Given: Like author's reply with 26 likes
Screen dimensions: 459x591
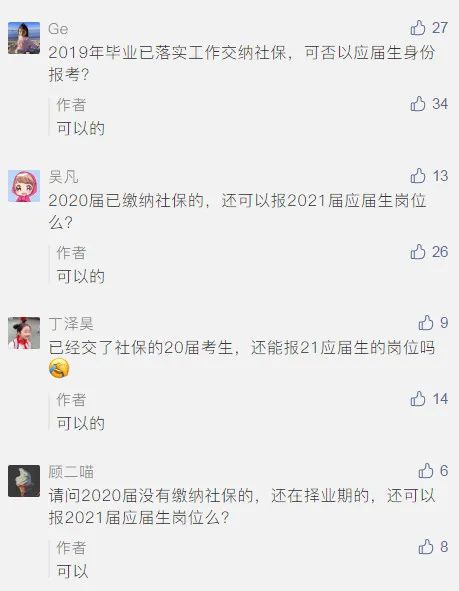Looking at the screenshot, I should pos(418,252).
